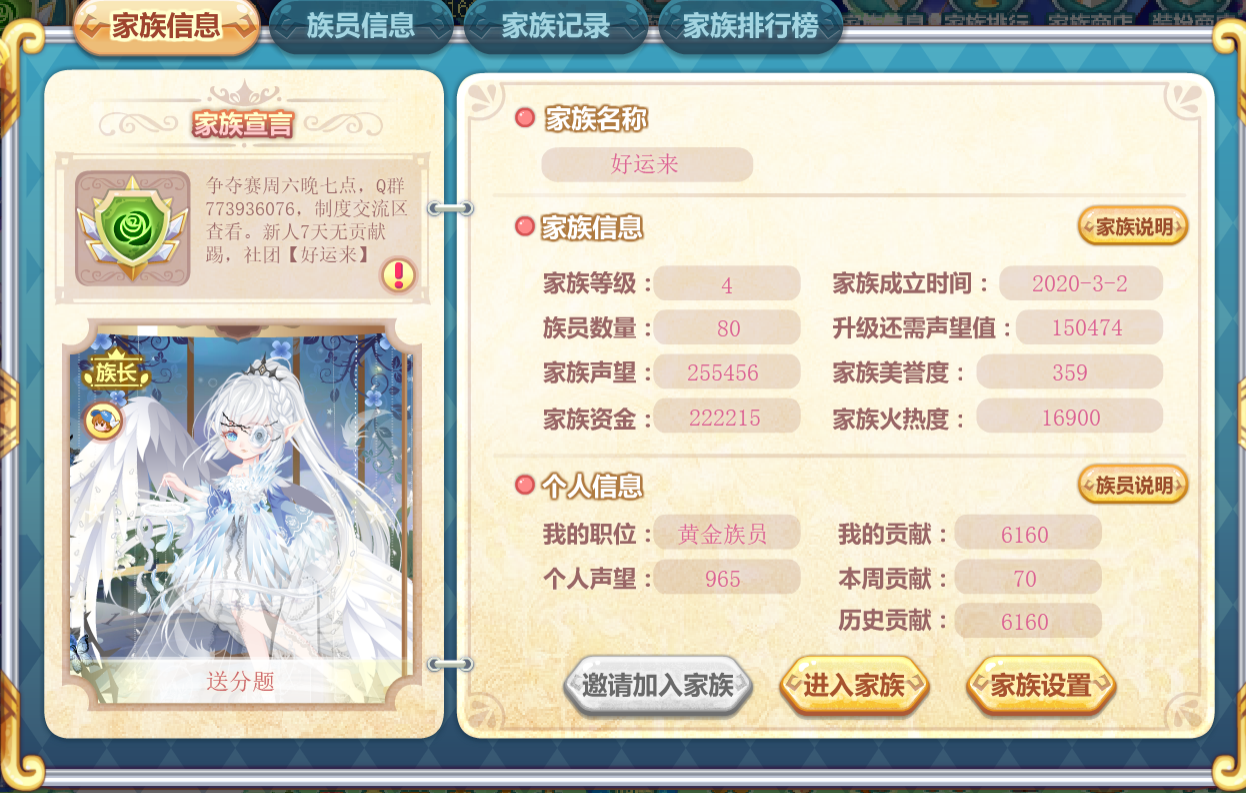
Task: Open the 家族说明 help button
Action: 1133,227
